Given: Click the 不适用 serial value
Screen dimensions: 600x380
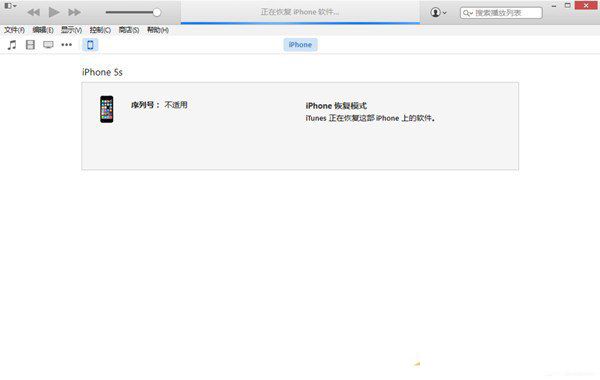Looking at the screenshot, I should (176, 105).
